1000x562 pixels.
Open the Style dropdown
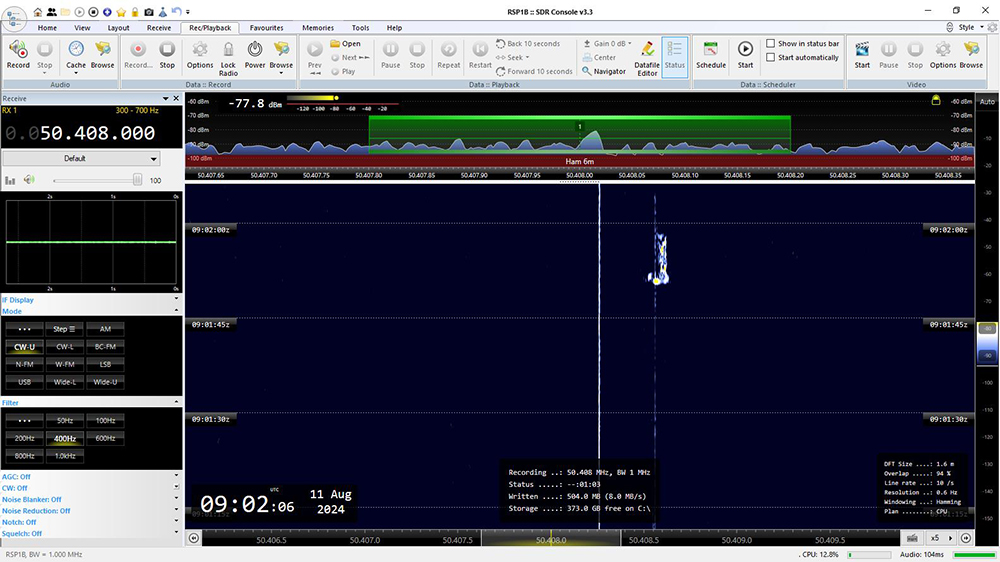click(971, 27)
